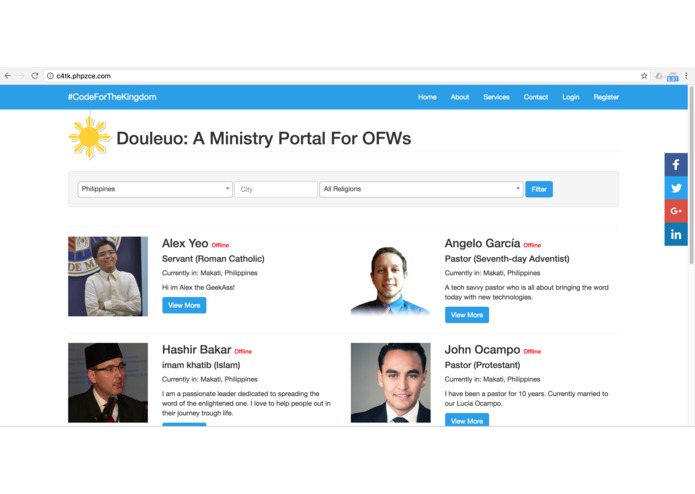Viewport: 695px width, 494px height.
Task: Share page via Facebook sidebar icon
Action: [x=675, y=165]
